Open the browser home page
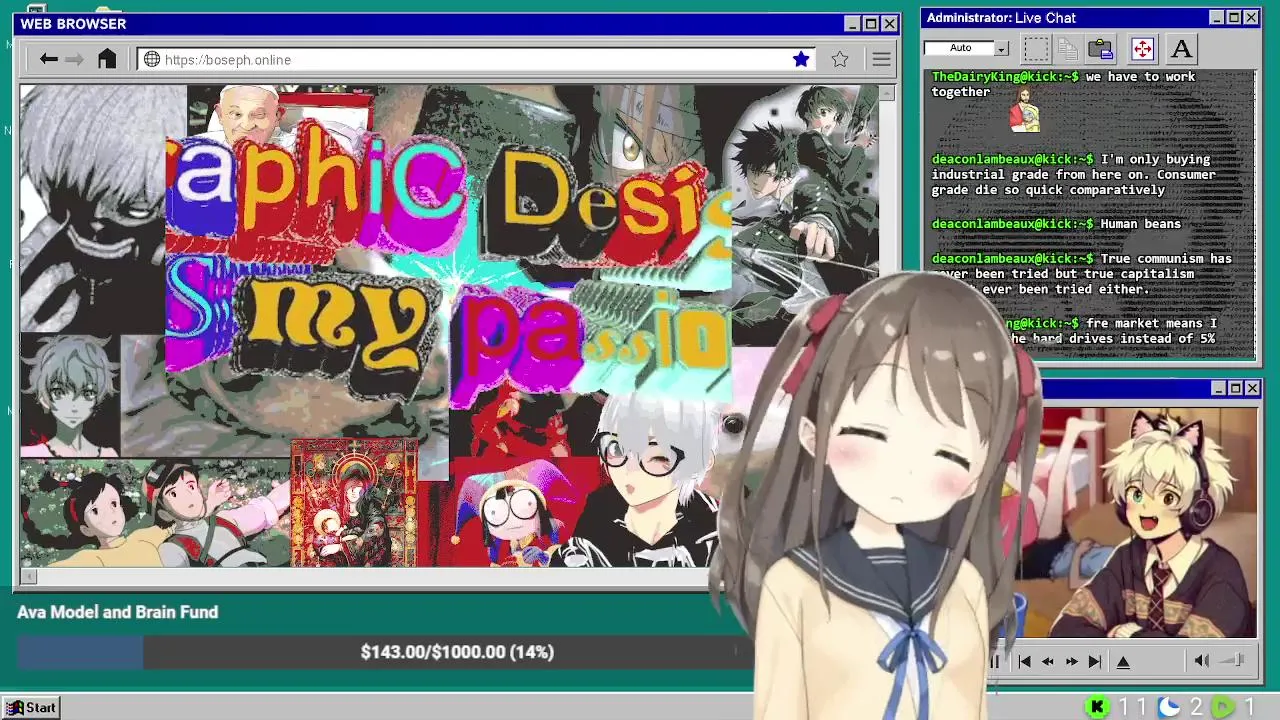Screen dimensions: 1280x720 (x=107, y=59)
